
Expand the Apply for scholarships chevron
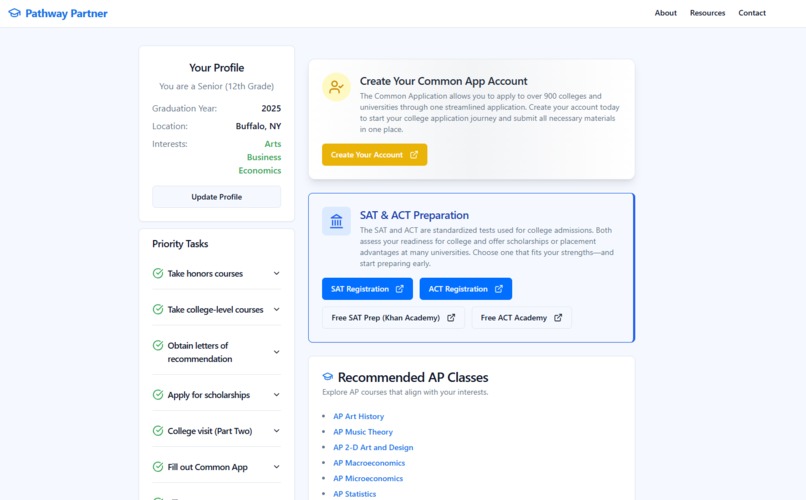coord(277,395)
